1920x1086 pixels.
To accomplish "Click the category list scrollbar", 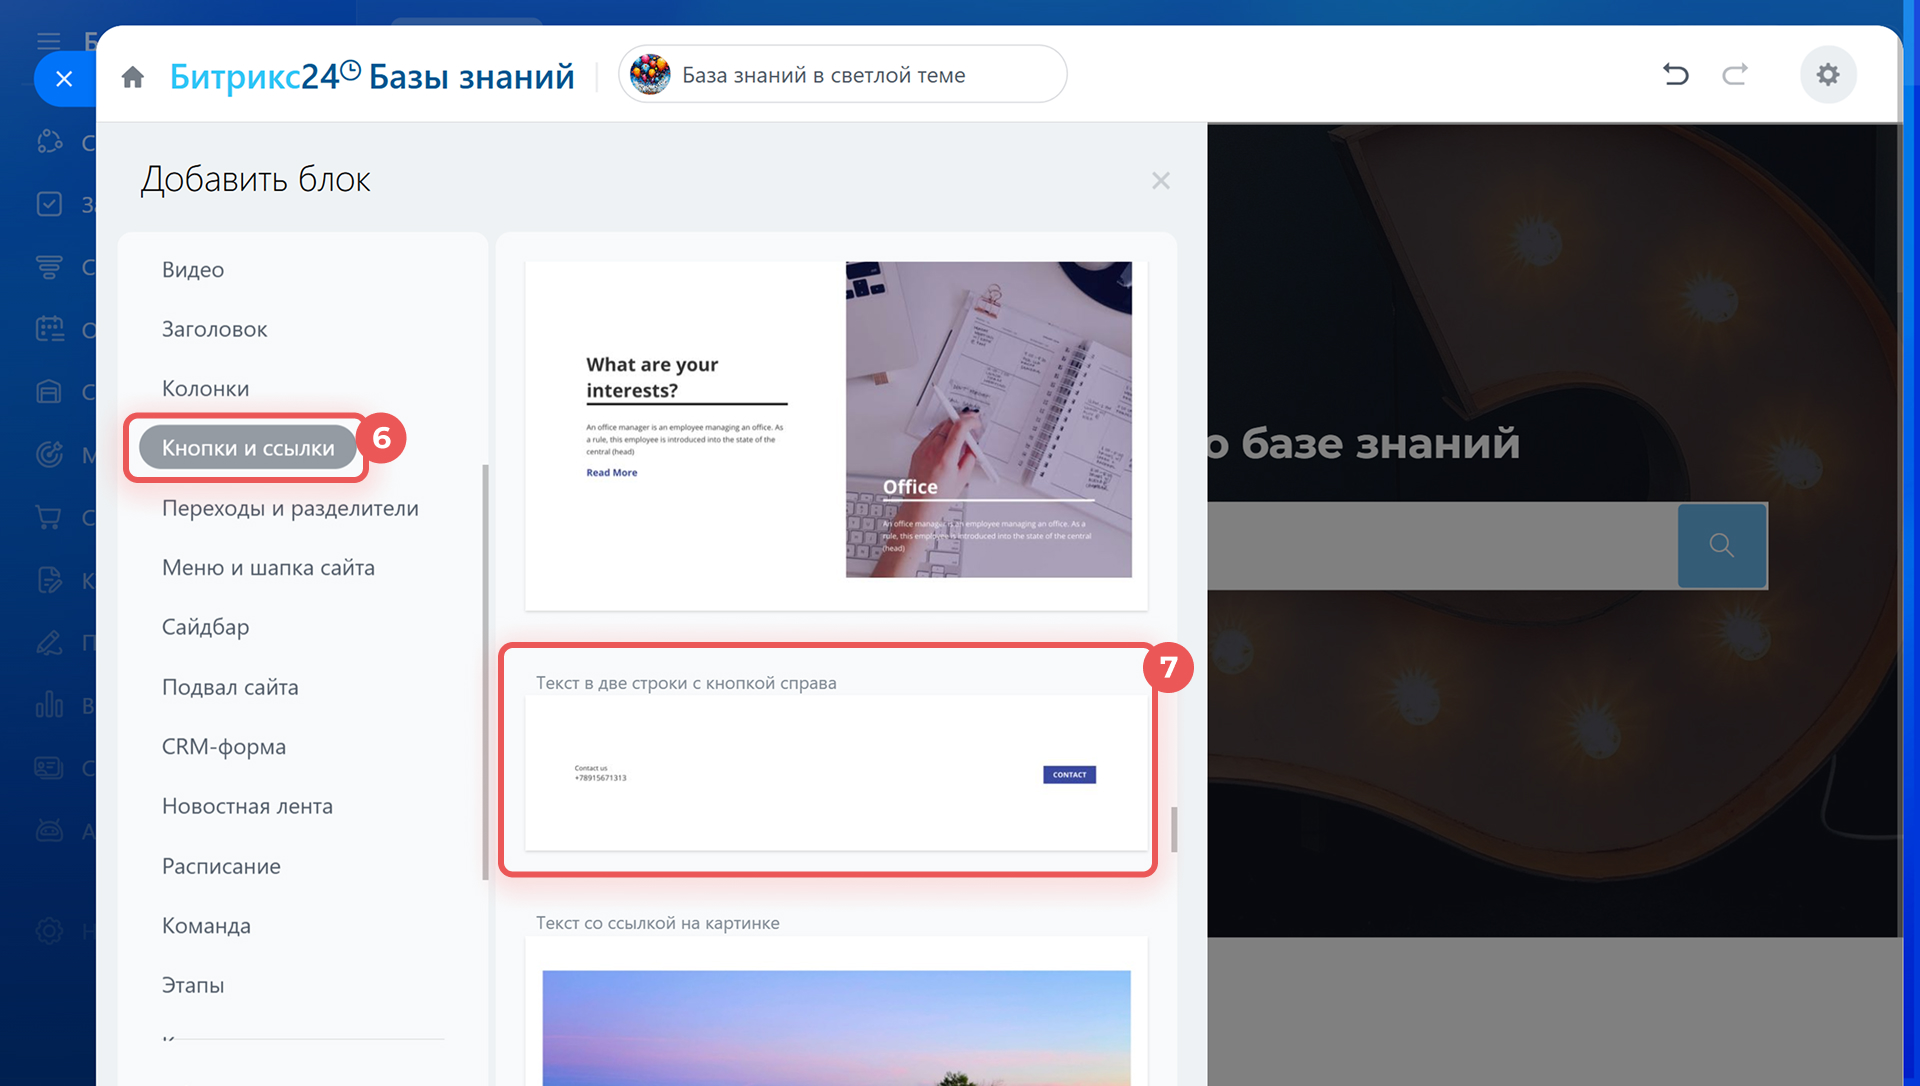I will pyautogui.click(x=485, y=672).
